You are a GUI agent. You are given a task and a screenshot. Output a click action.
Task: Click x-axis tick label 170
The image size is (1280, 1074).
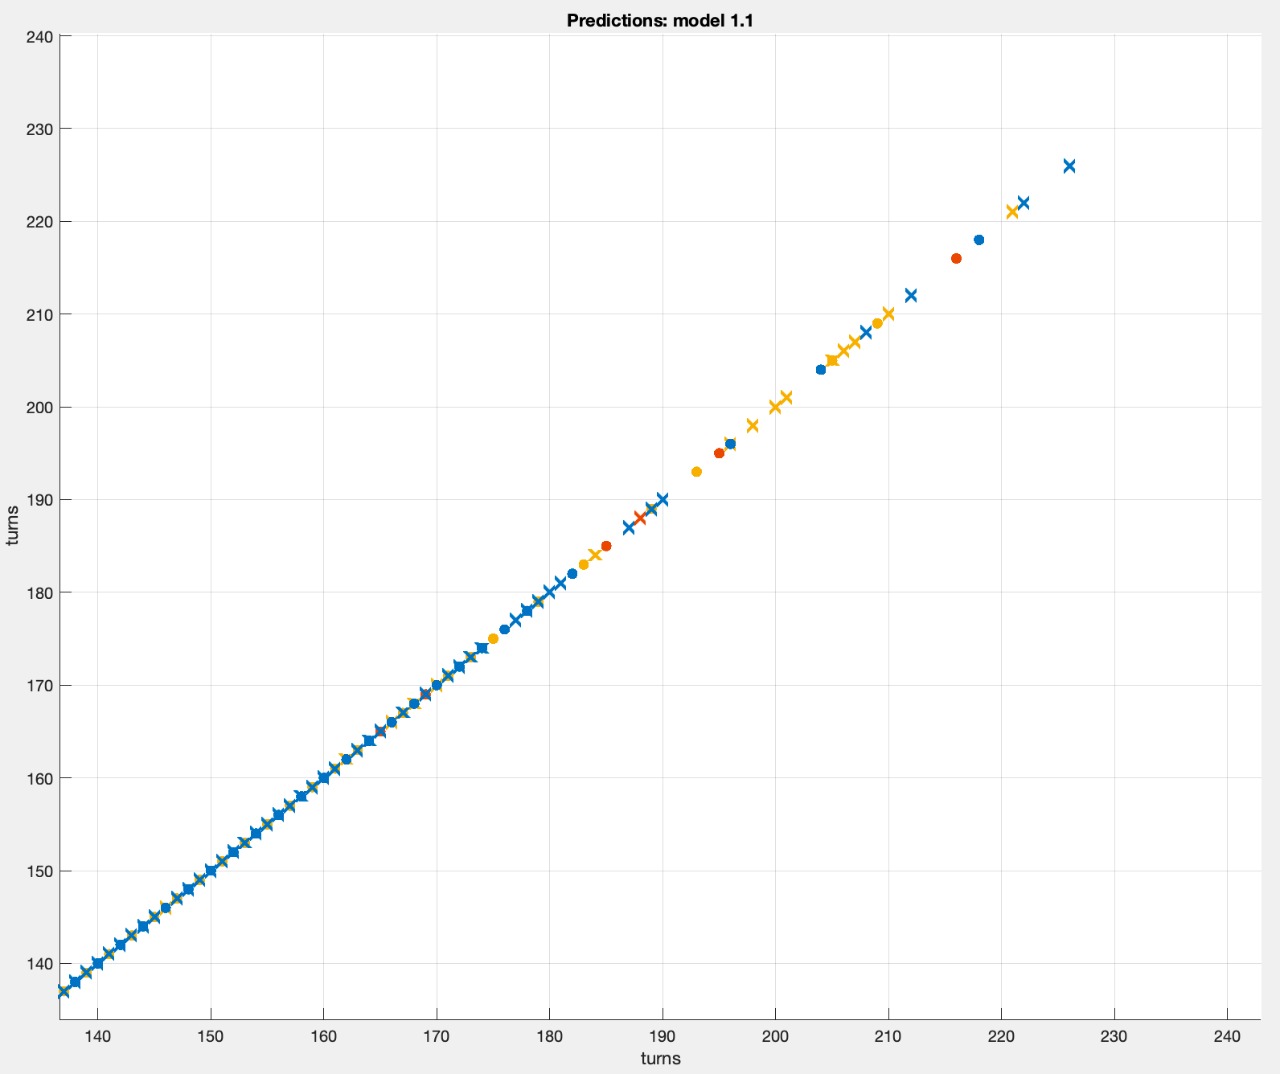pos(436,1036)
